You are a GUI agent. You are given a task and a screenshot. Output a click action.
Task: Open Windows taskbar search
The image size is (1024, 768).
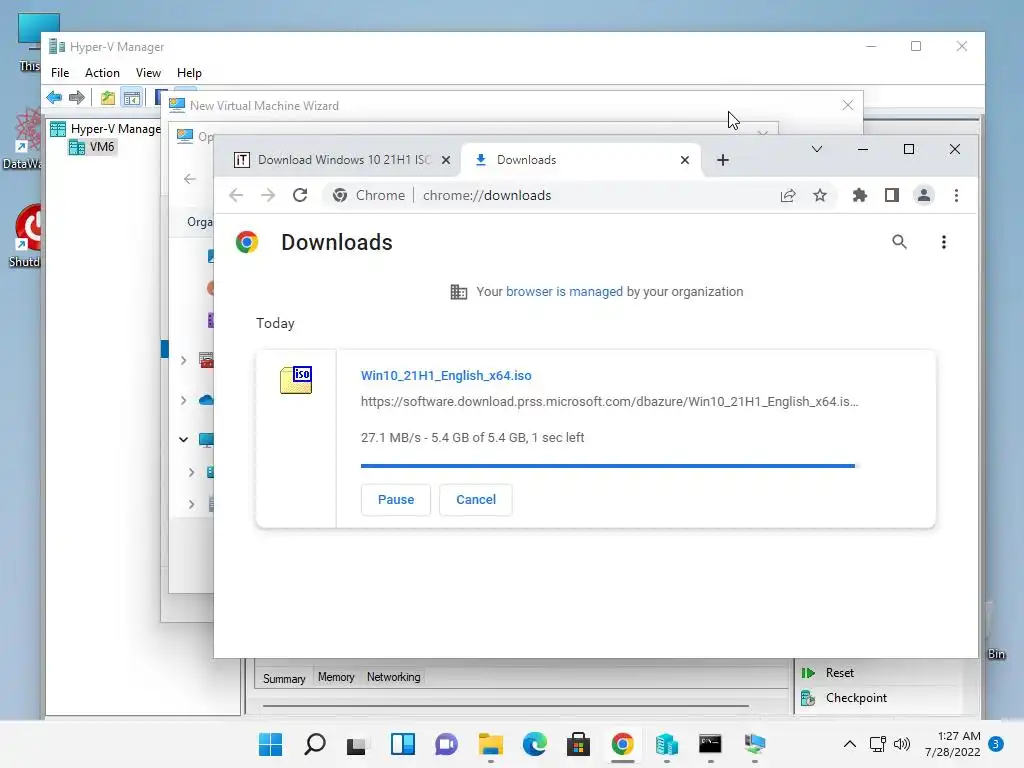coord(315,744)
